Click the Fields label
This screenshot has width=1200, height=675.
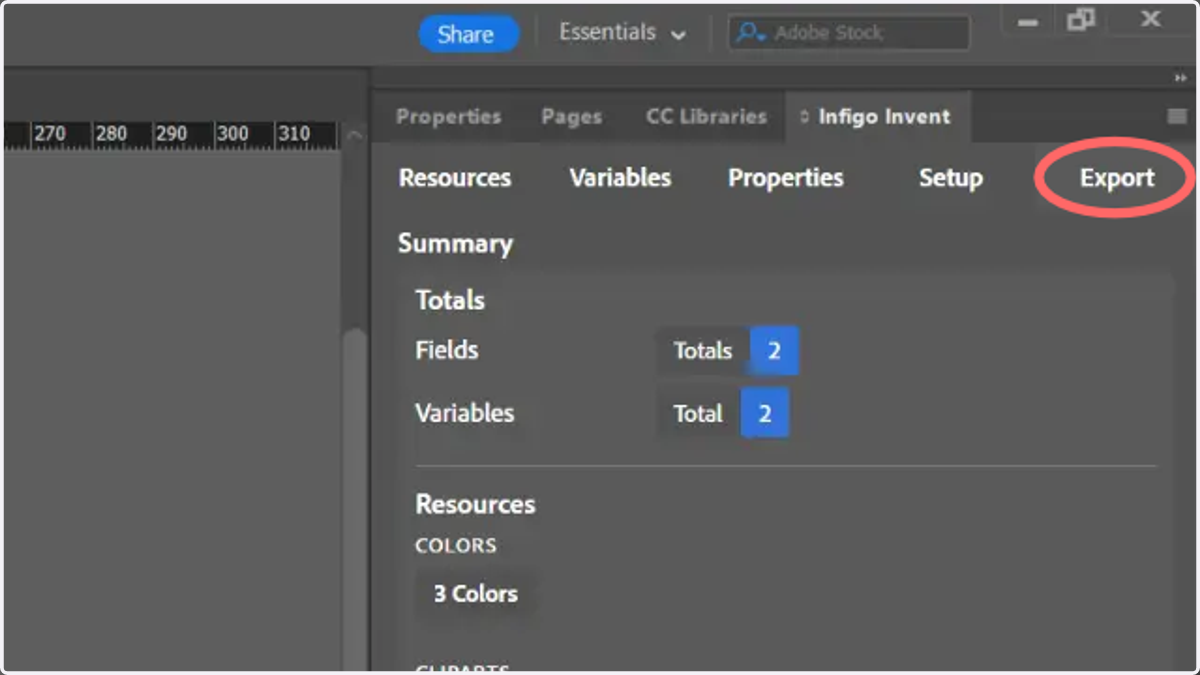pos(447,350)
